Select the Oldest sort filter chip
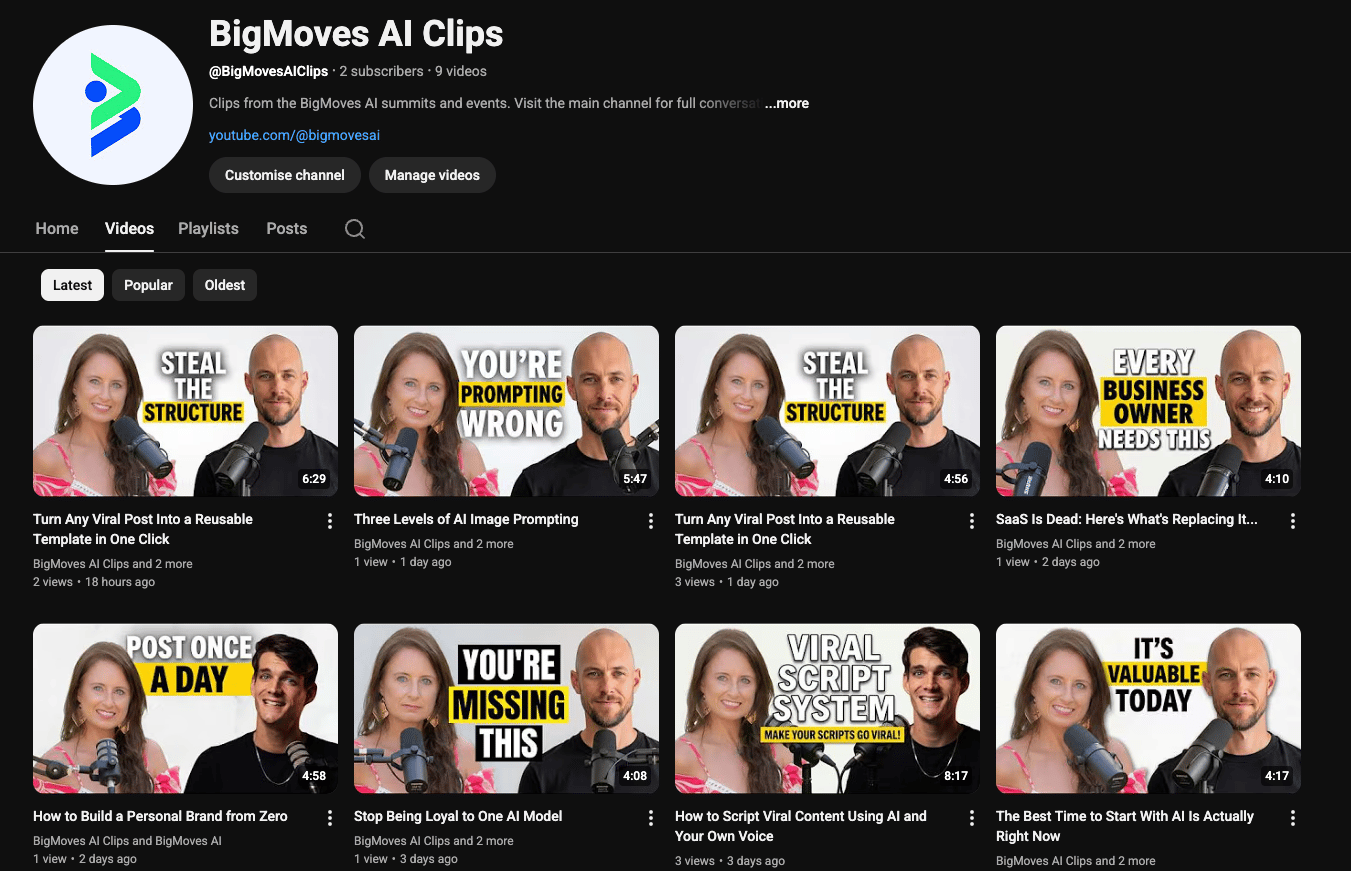The height and width of the screenshot is (871, 1351). click(225, 285)
